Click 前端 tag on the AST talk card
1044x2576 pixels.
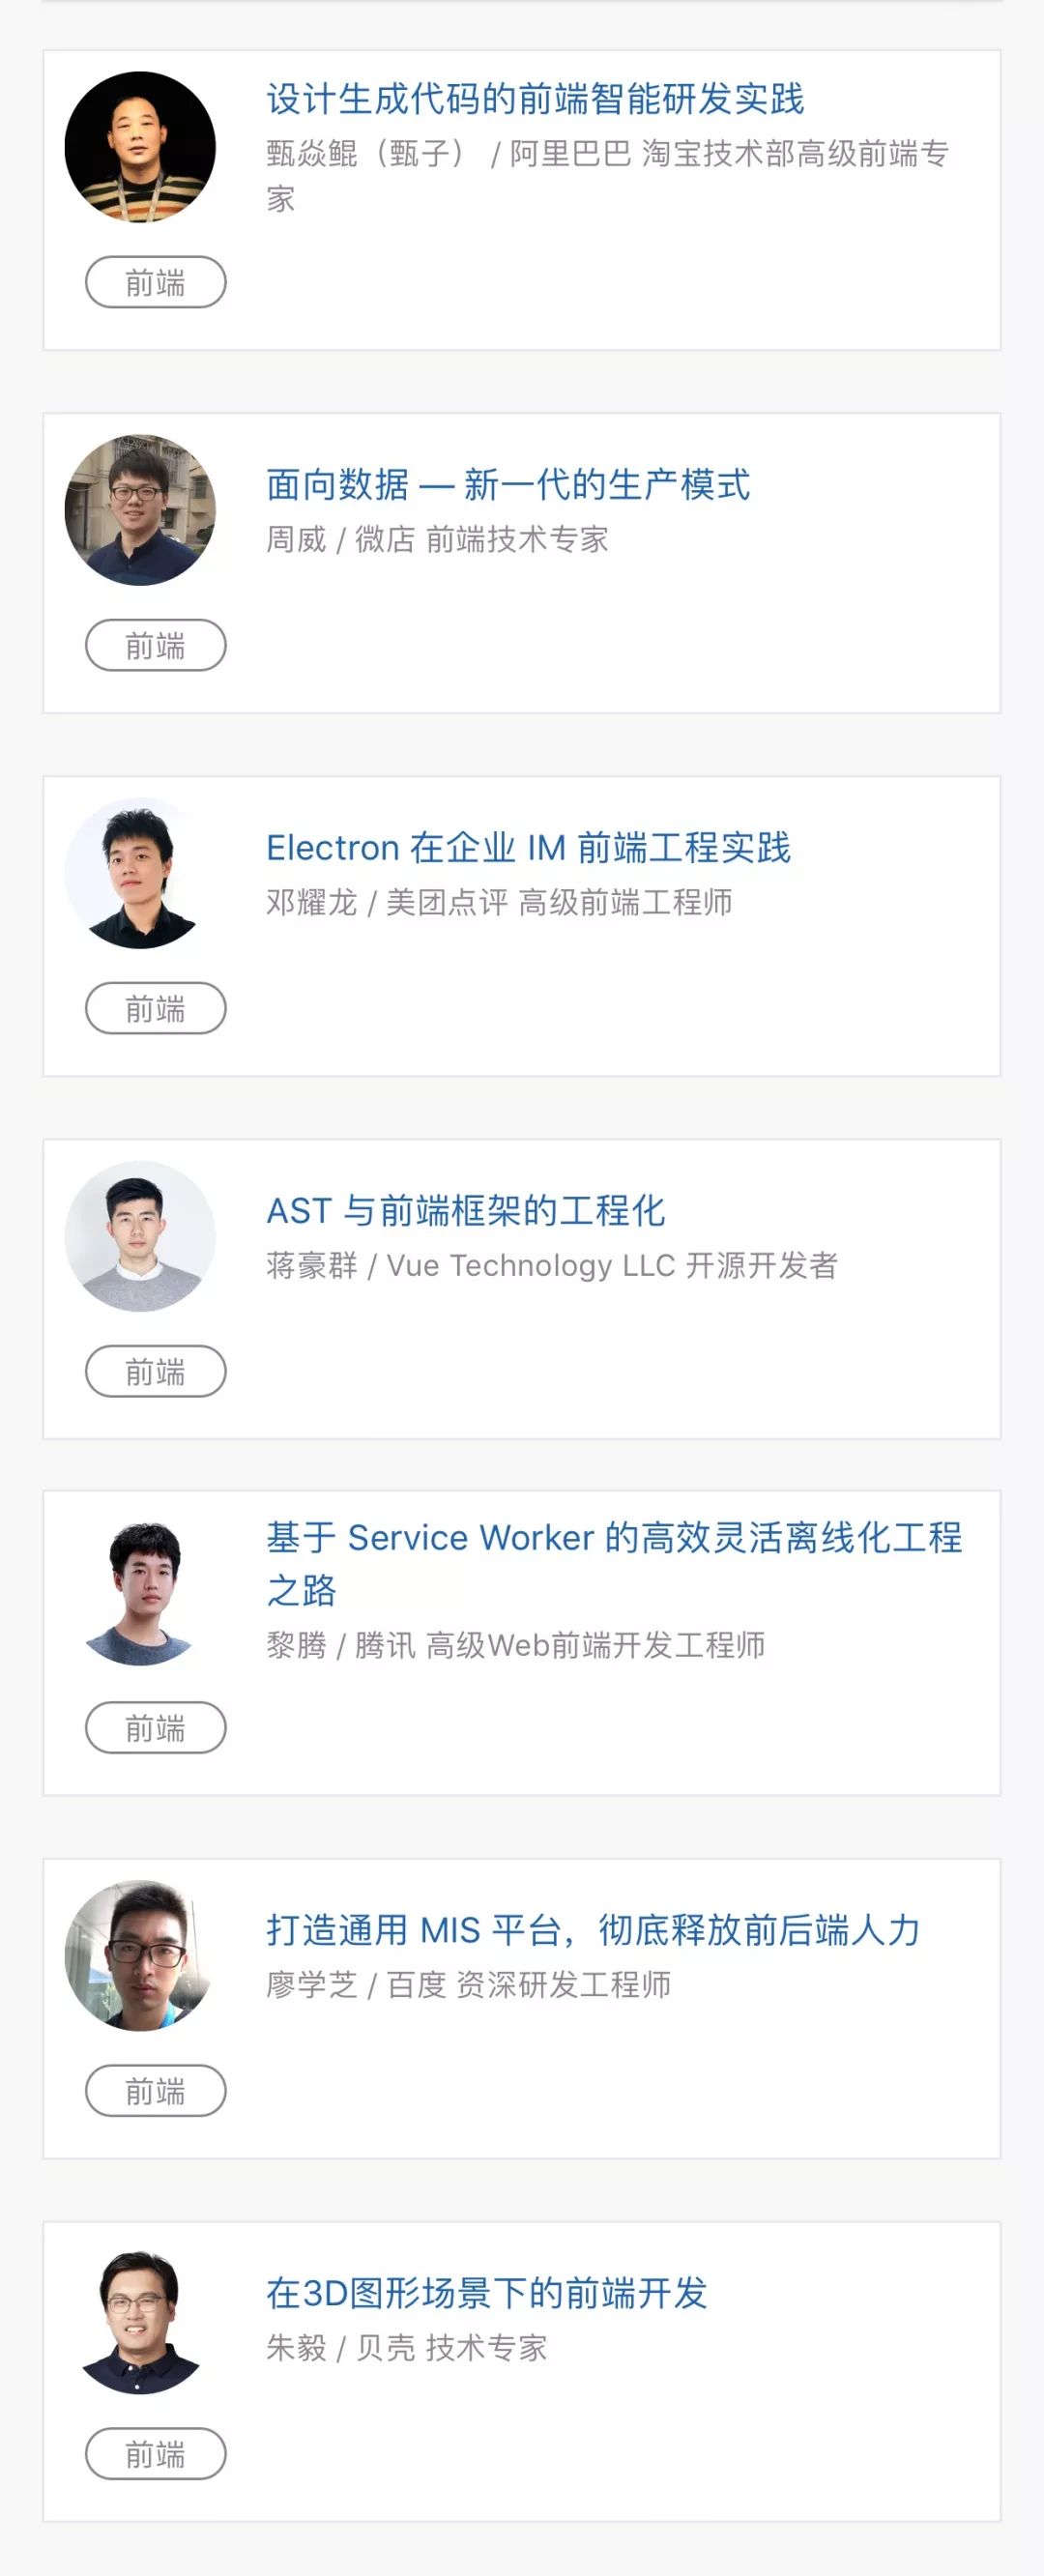(156, 1372)
